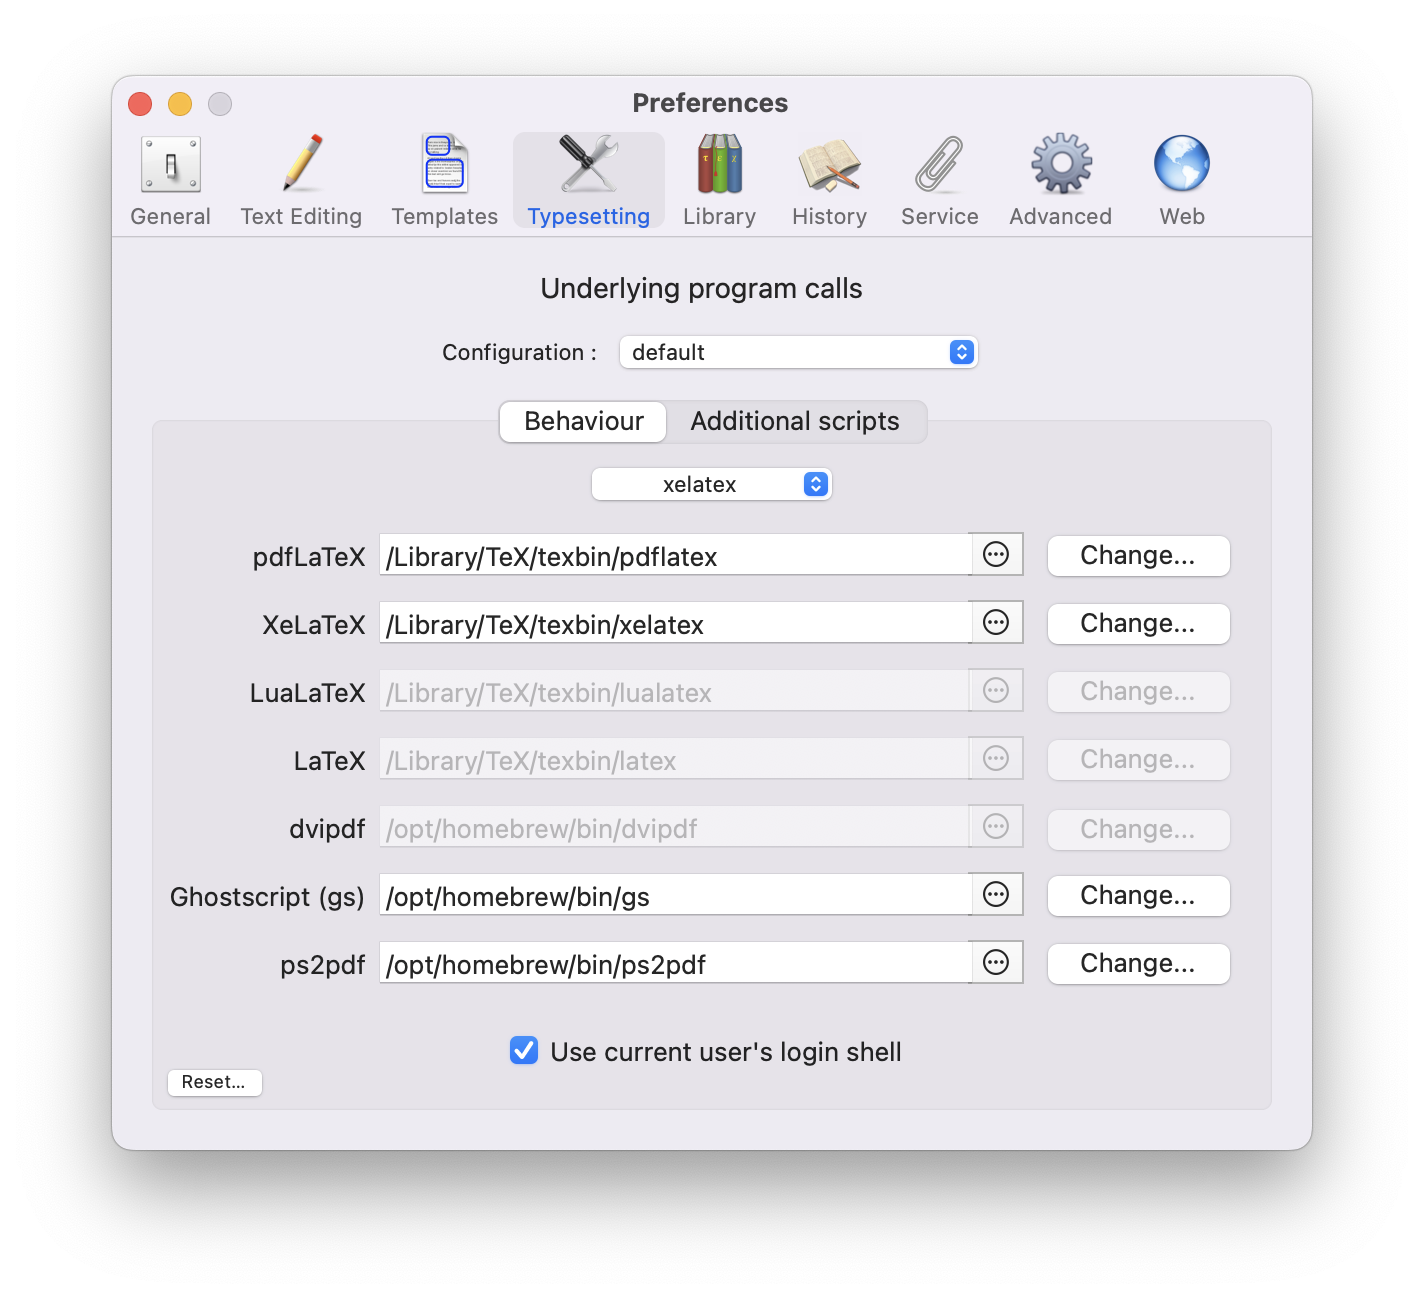Select the Behaviour tab
1424x1298 pixels.
click(584, 422)
